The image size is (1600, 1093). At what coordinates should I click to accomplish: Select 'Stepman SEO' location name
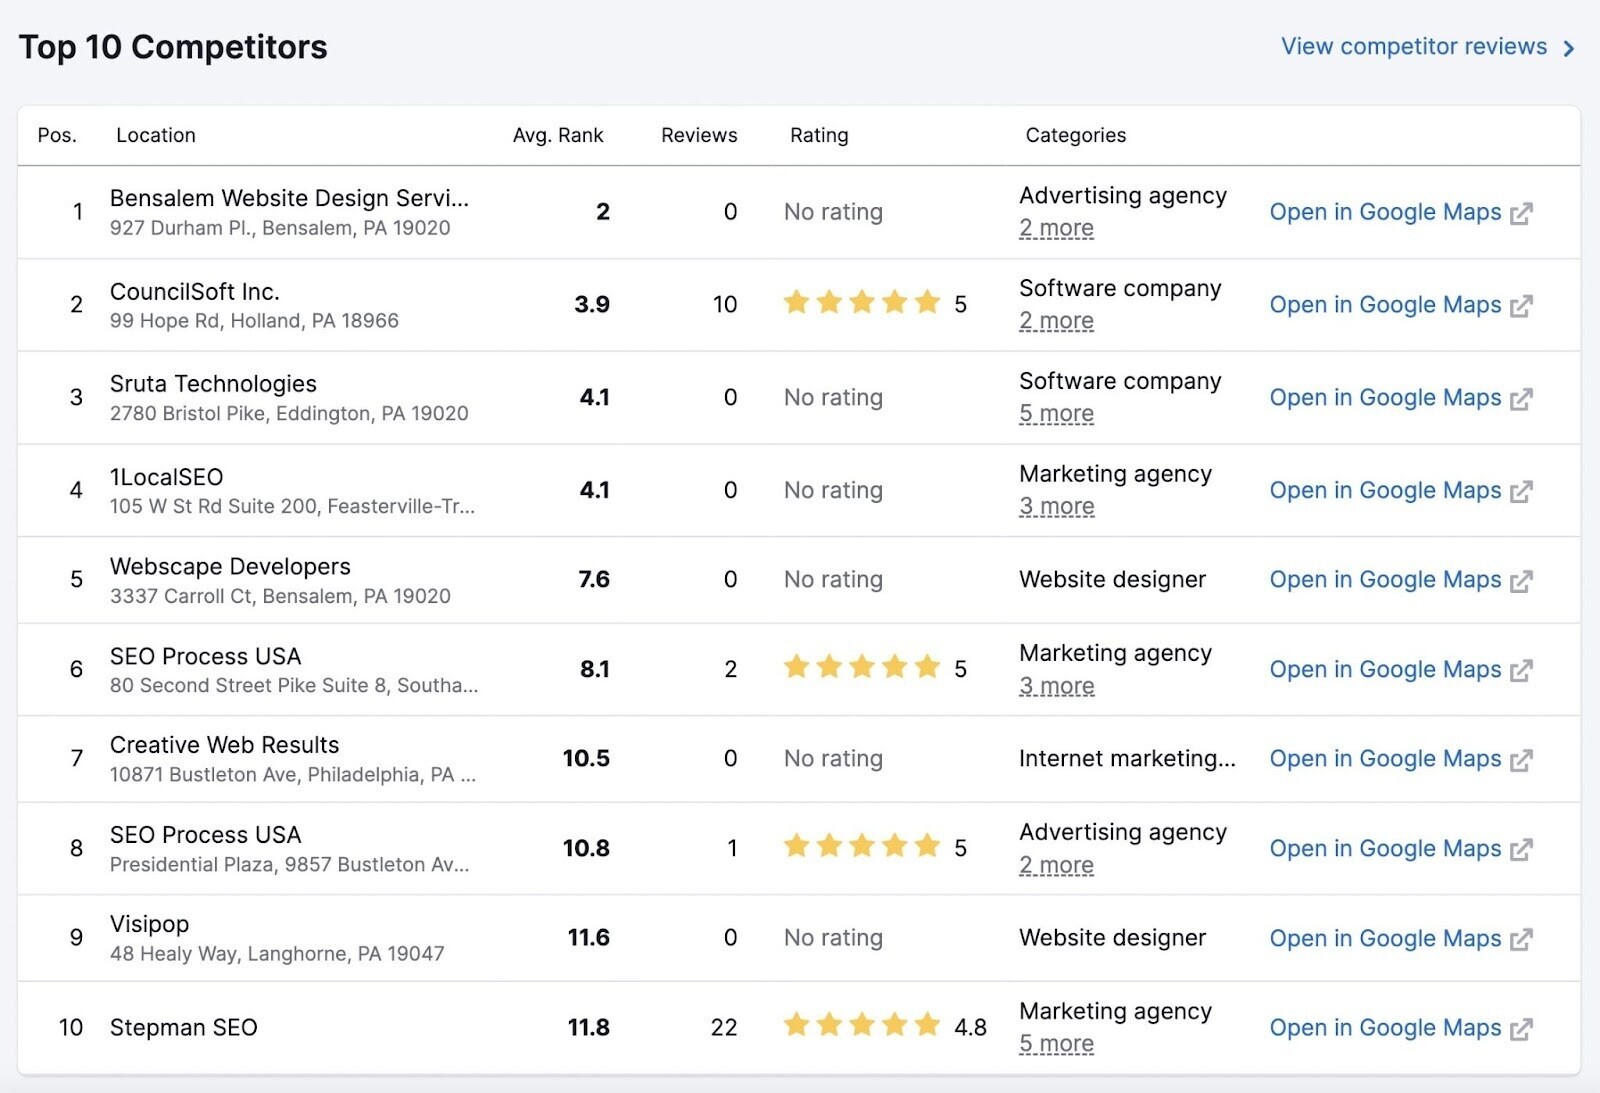click(x=183, y=1028)
